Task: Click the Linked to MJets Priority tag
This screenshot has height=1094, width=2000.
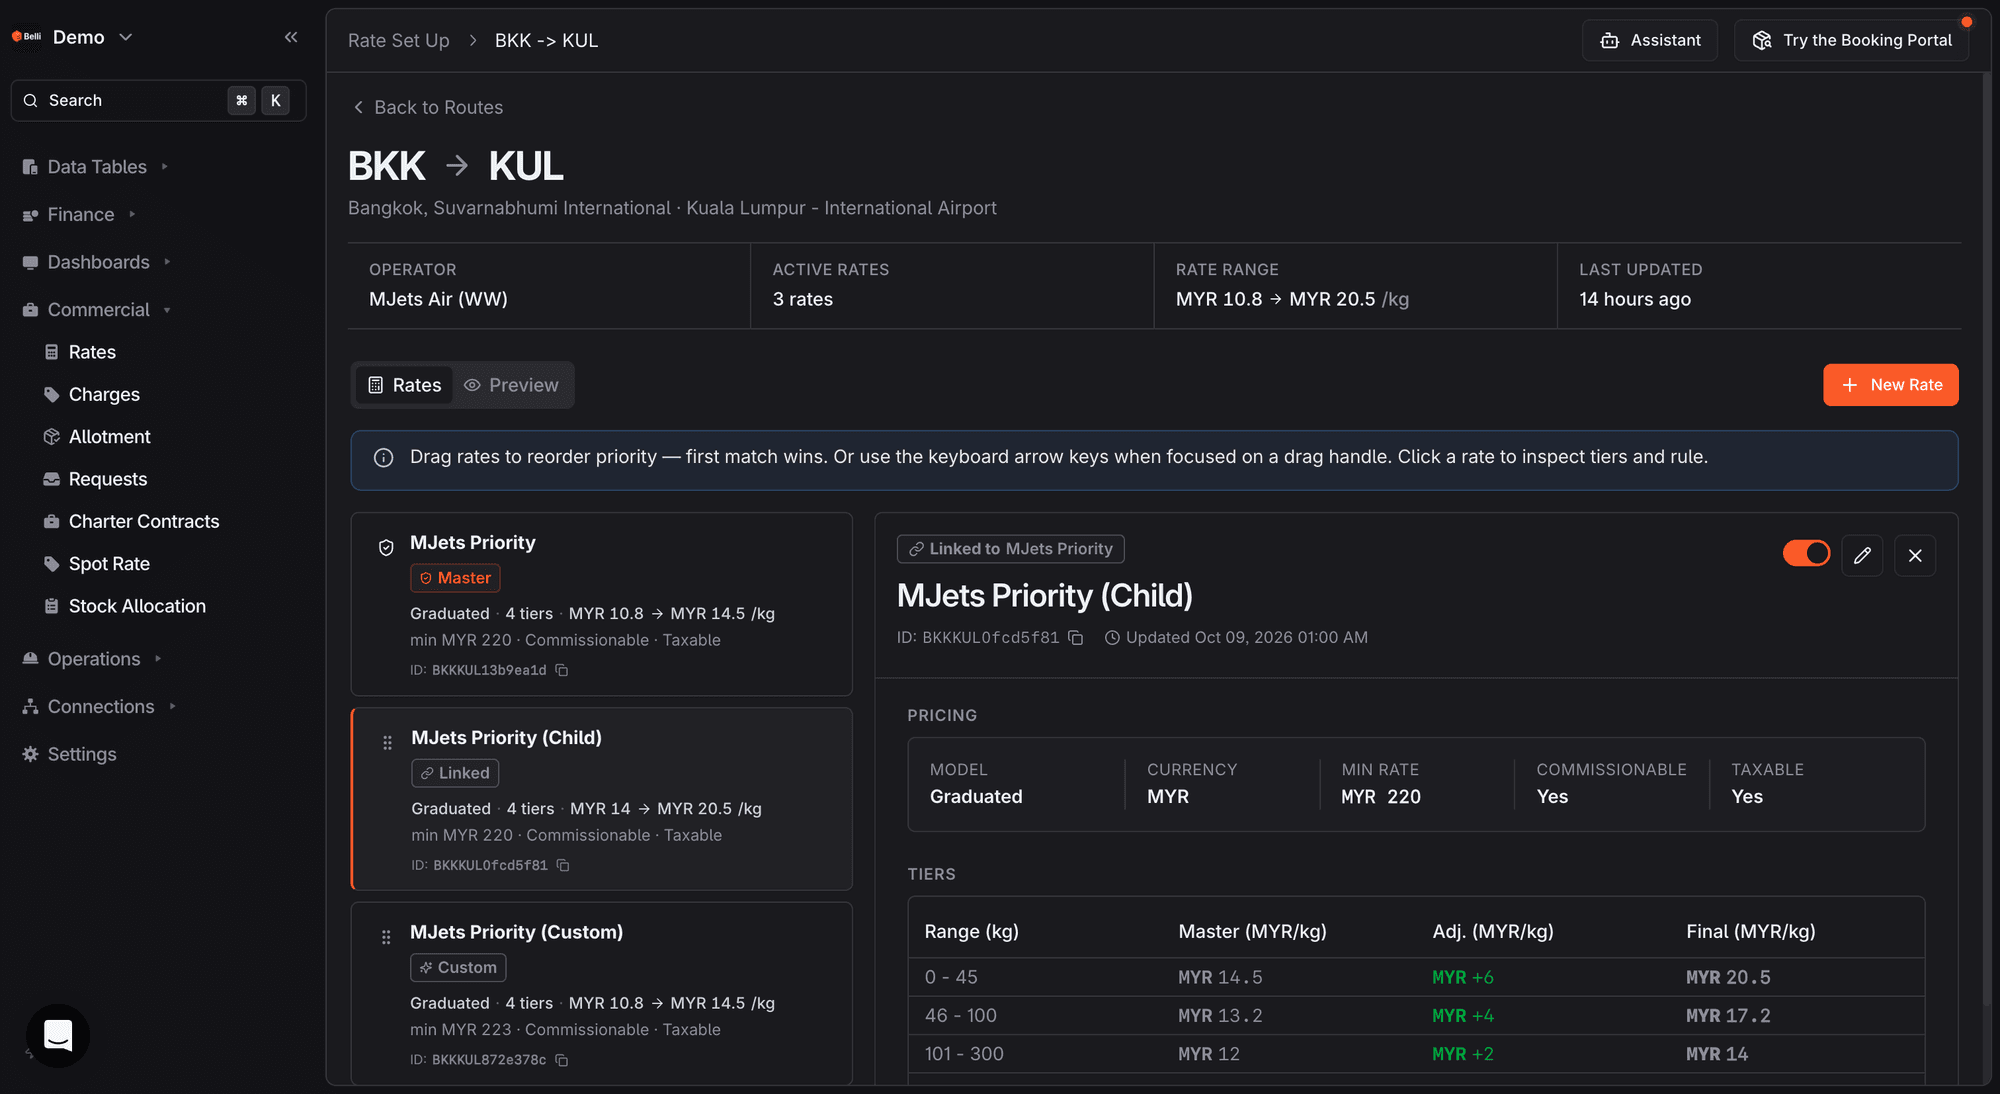Action: click(1011, 549)
